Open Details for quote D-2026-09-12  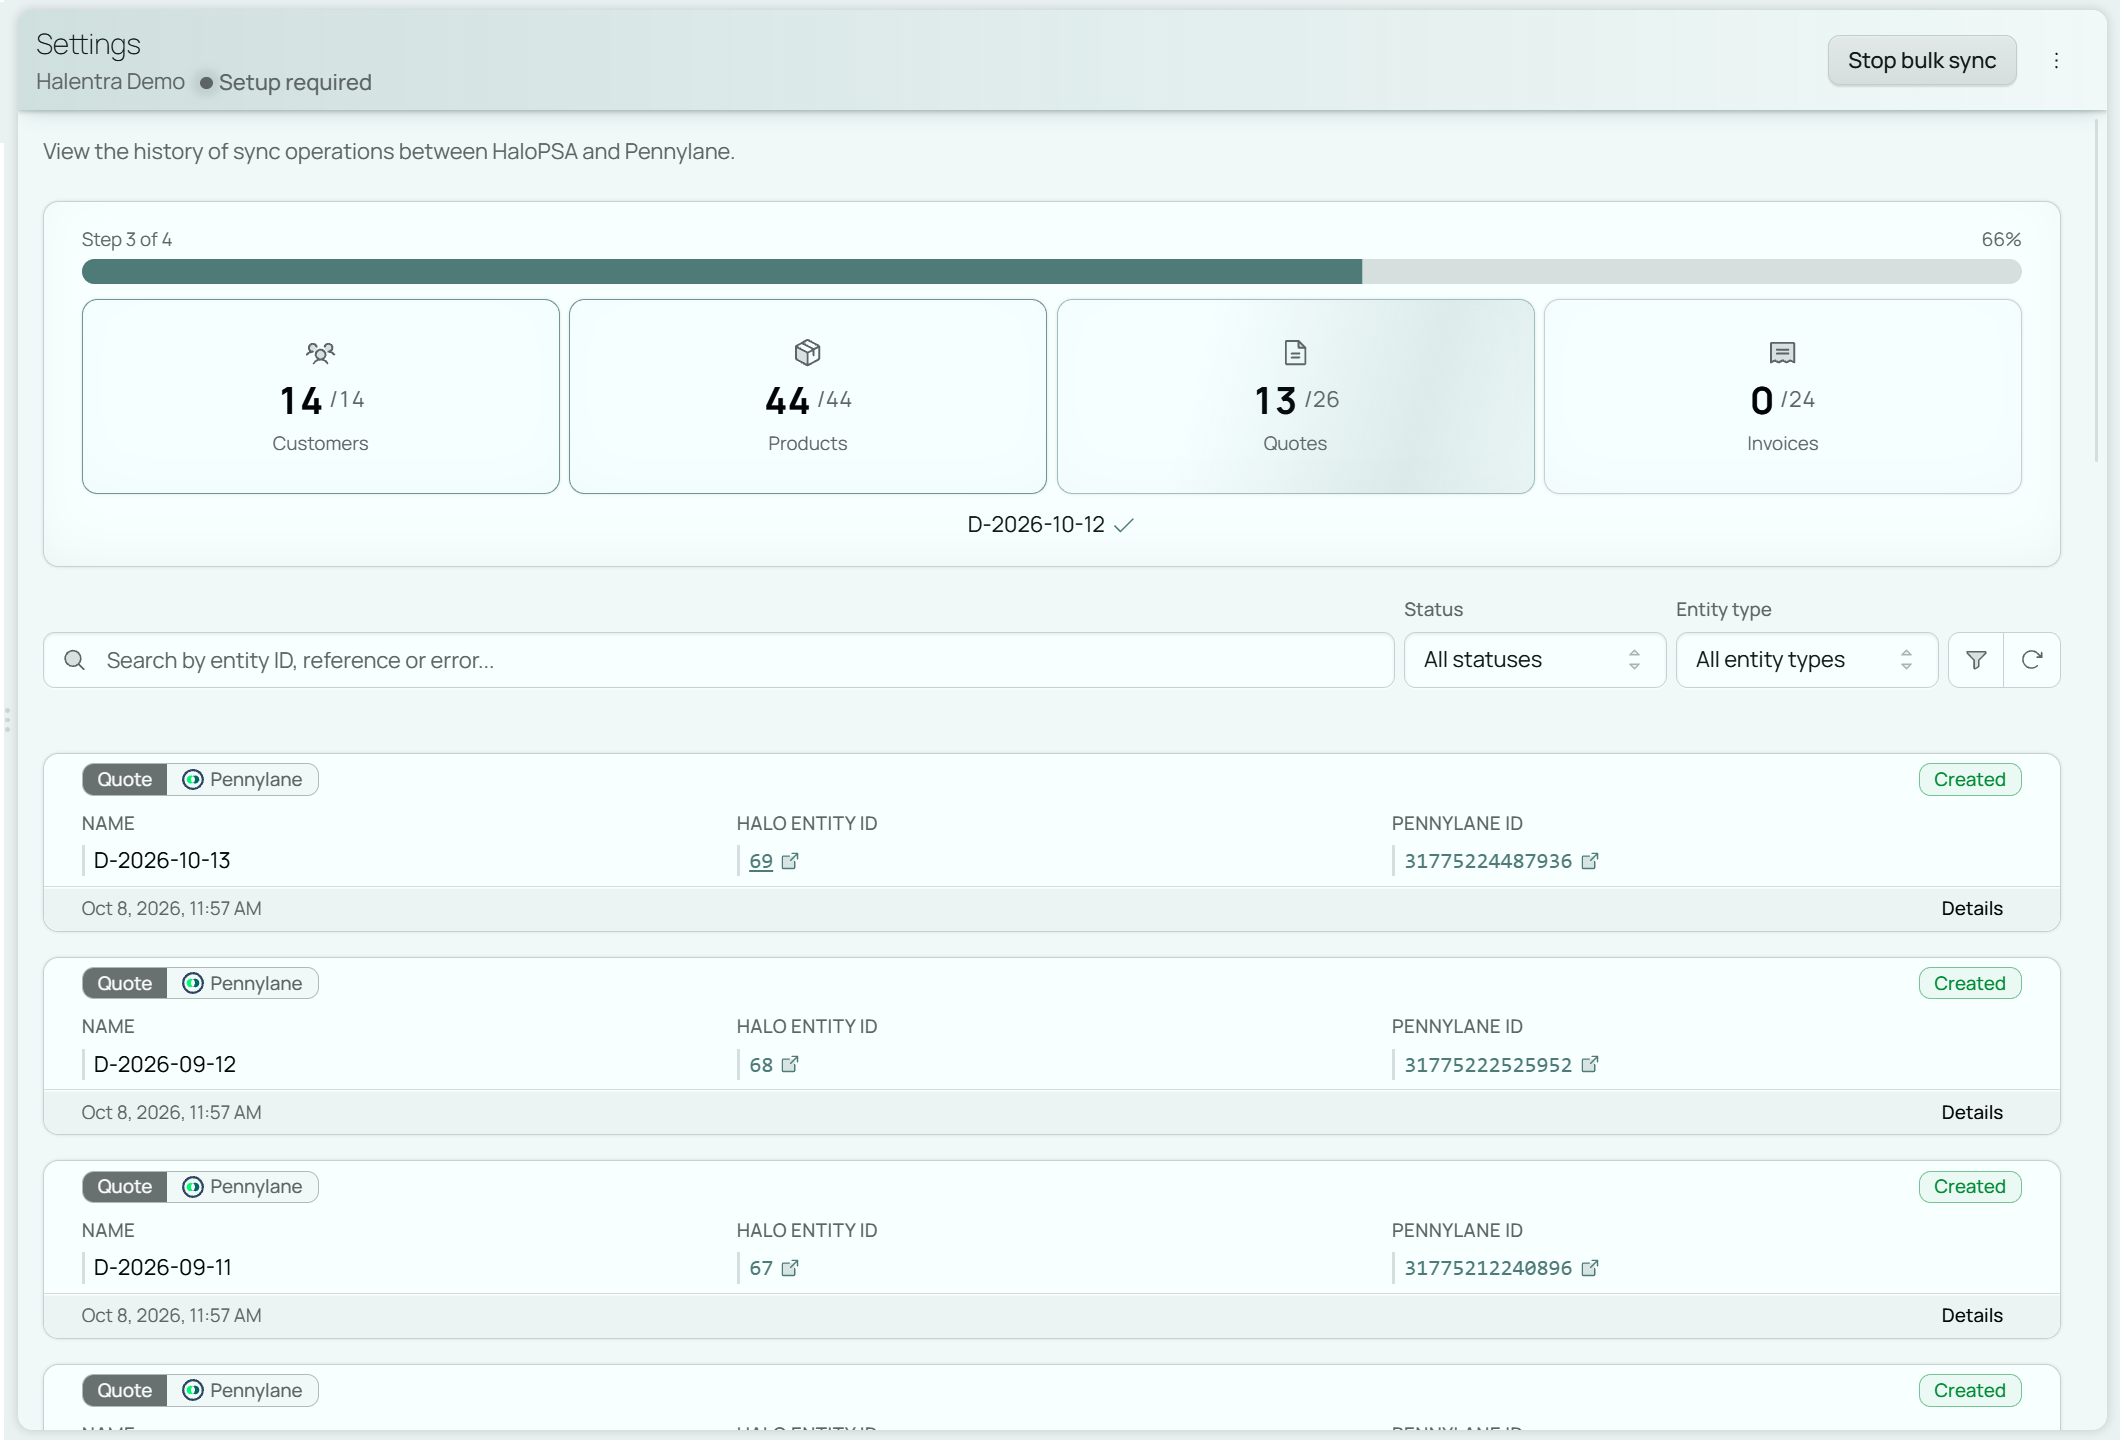click(1971, 1112)
